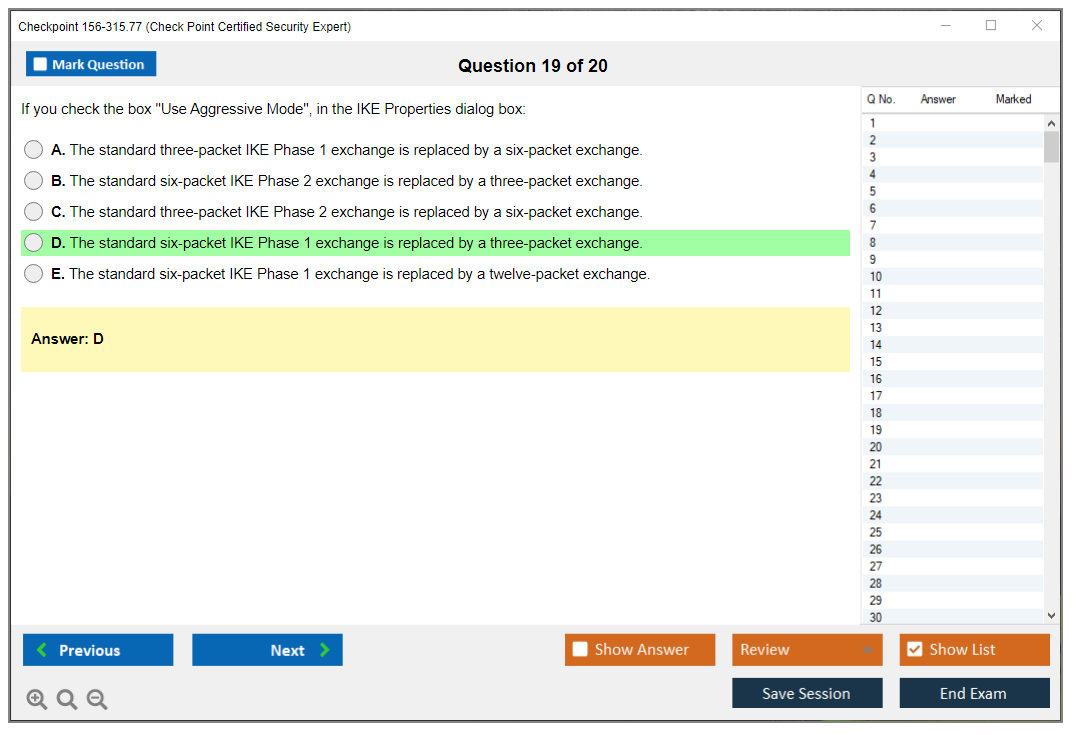Click the zoom in magnifier icon
1075x735 pixels.
point(37,700)
